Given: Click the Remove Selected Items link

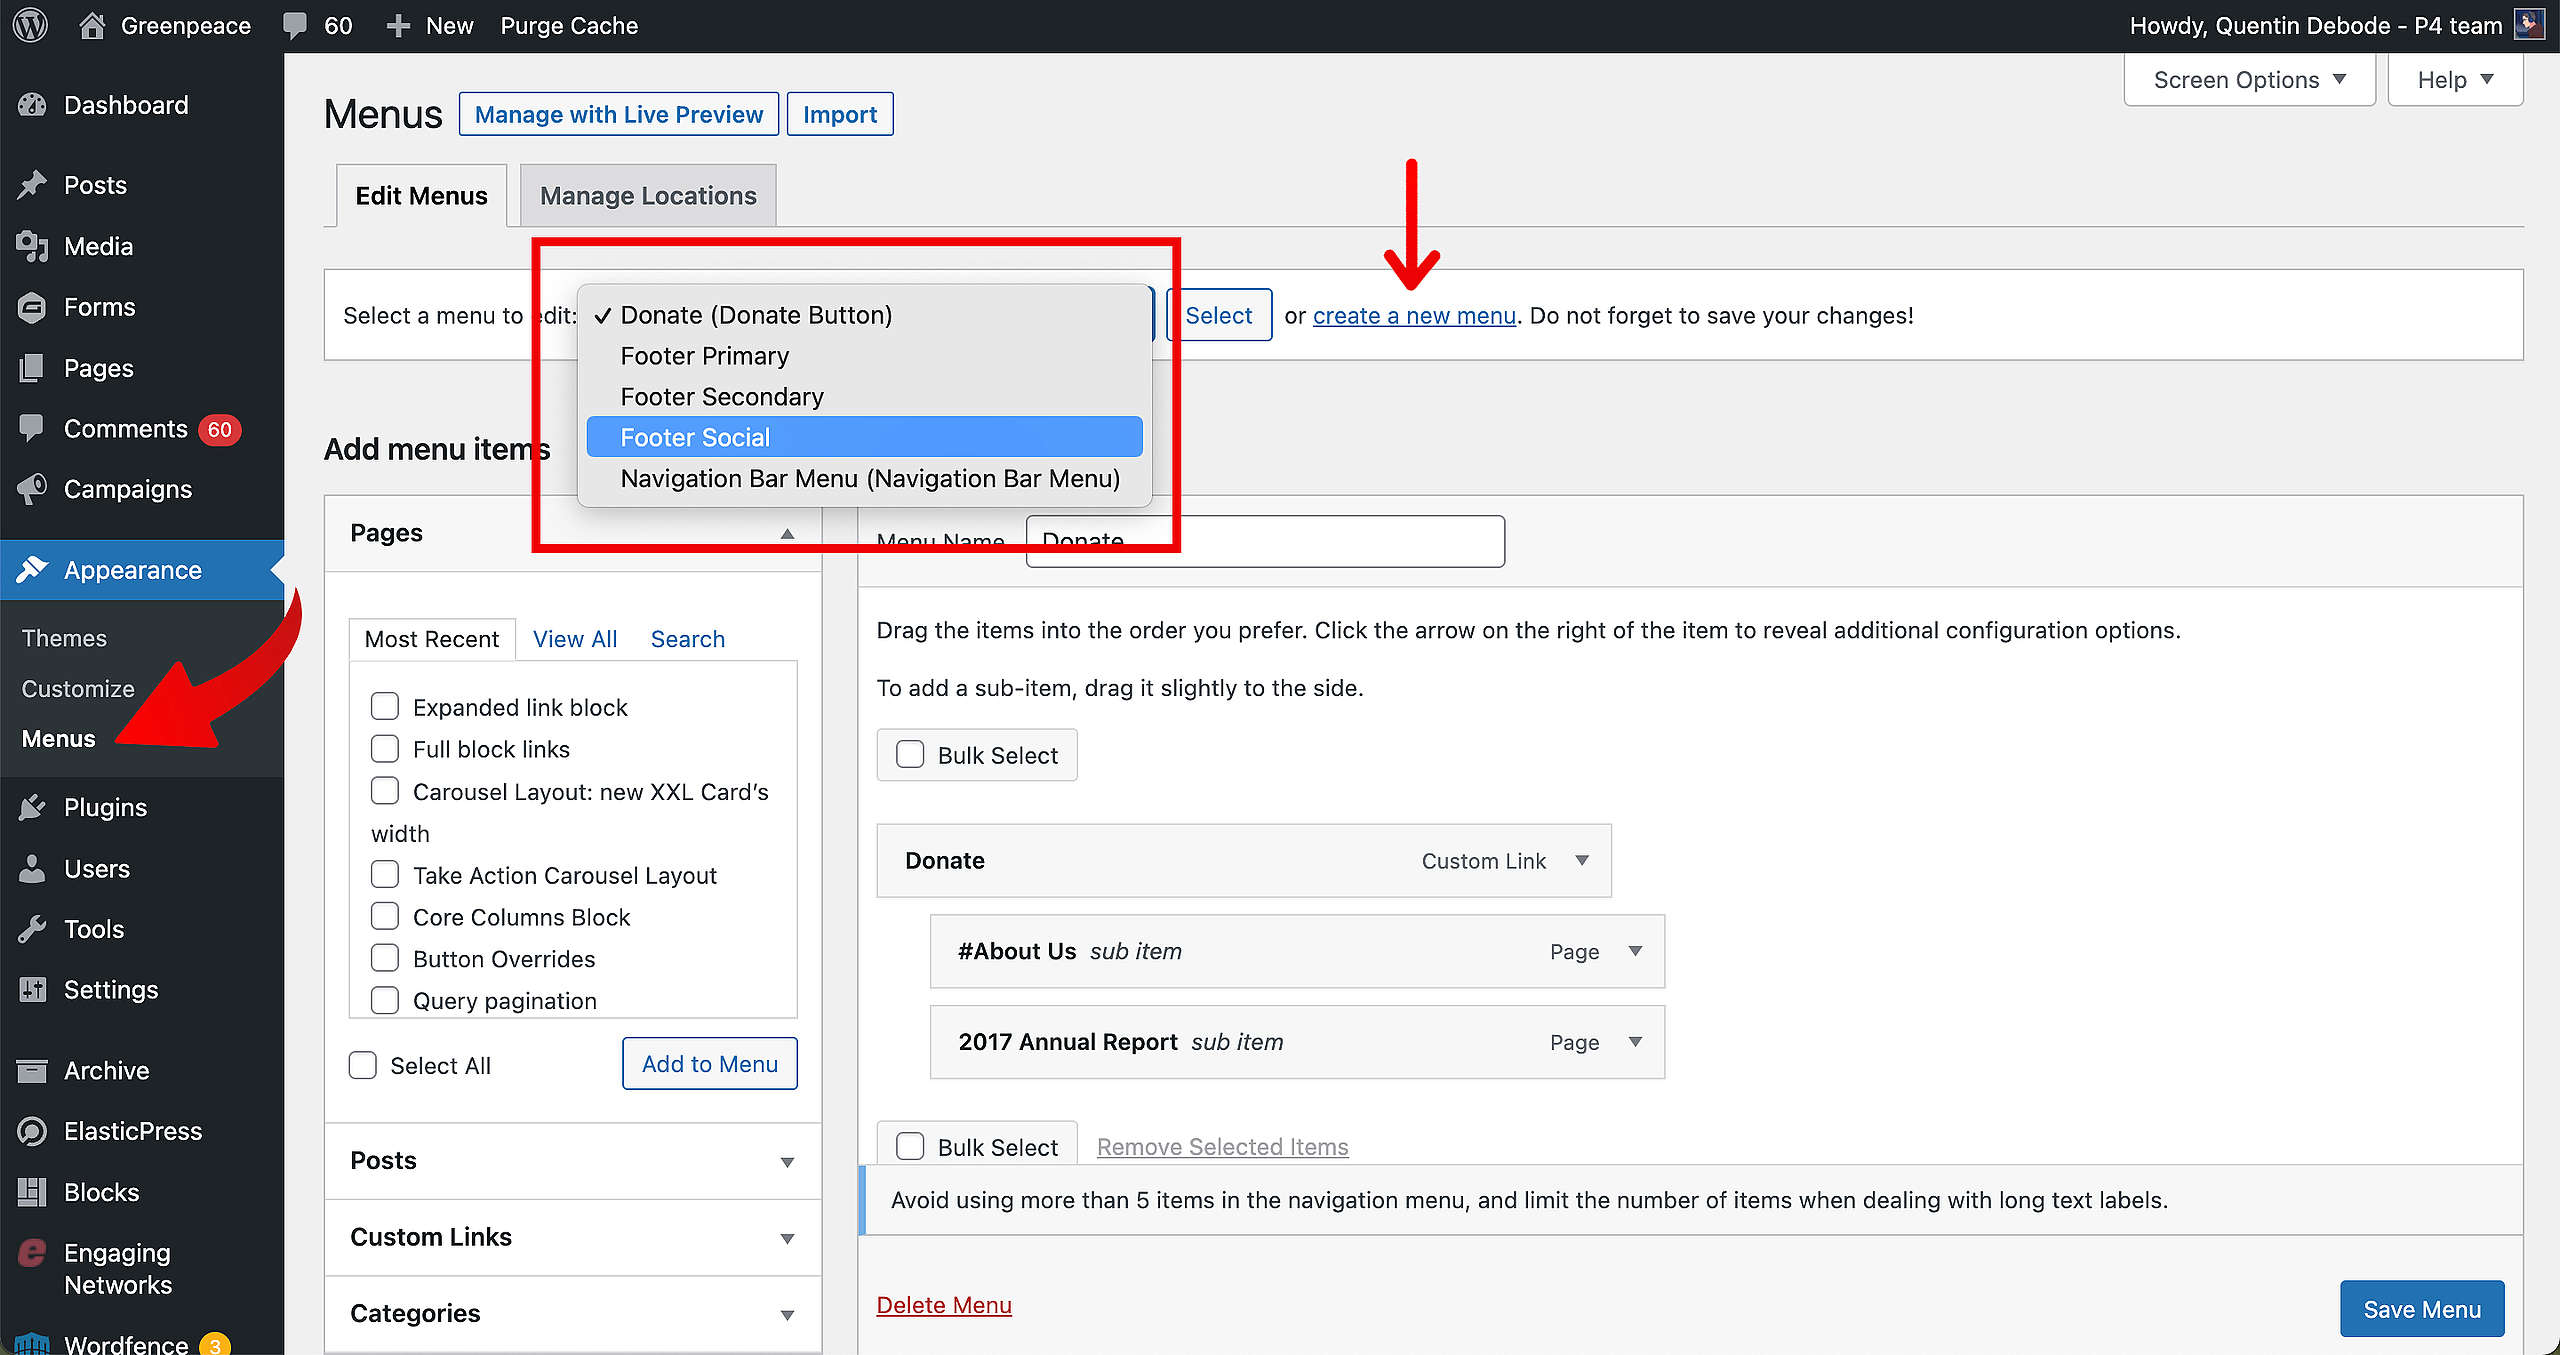Looking at the screenshot, I should coord(1223,1147).
